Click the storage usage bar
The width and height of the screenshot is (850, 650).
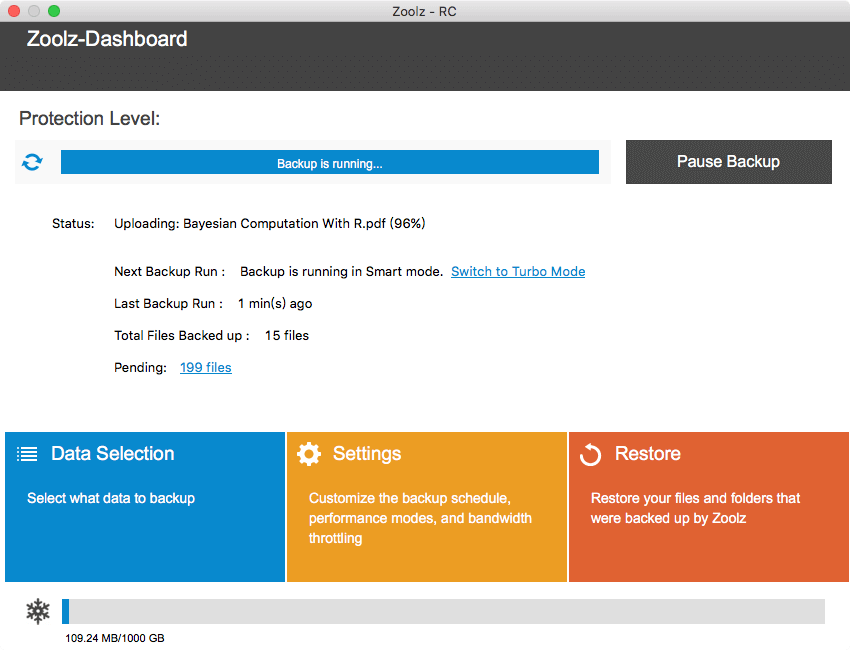[x=444, y=611]
